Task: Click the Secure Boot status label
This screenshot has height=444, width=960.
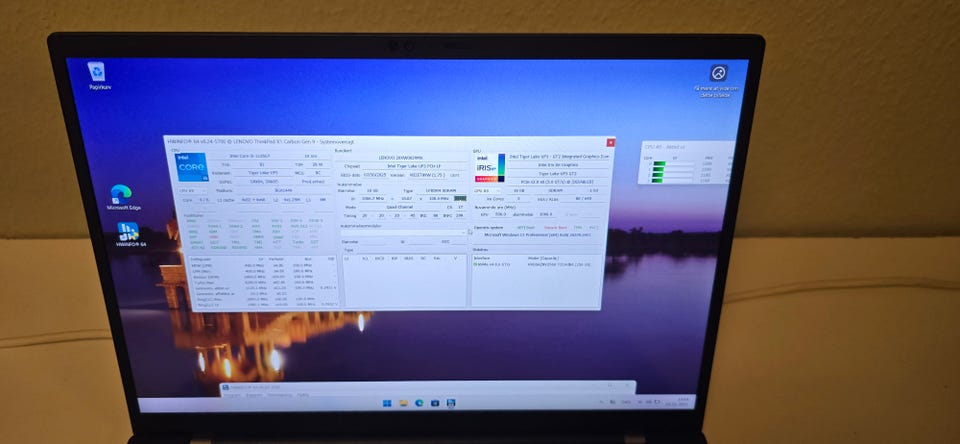Action: point(554,227)
